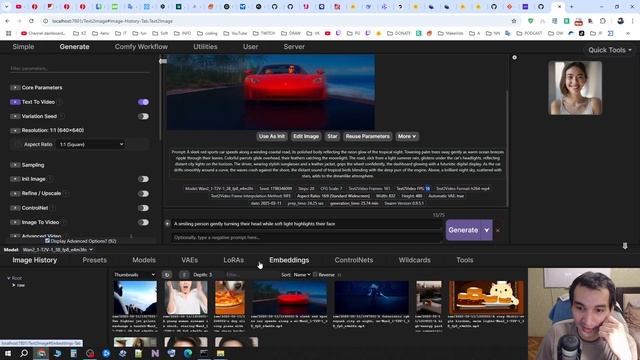The width and height of the screenshot is (640, 360).
Task: Open the Quick Tools dropdown menu
Action: pos(610,50)
